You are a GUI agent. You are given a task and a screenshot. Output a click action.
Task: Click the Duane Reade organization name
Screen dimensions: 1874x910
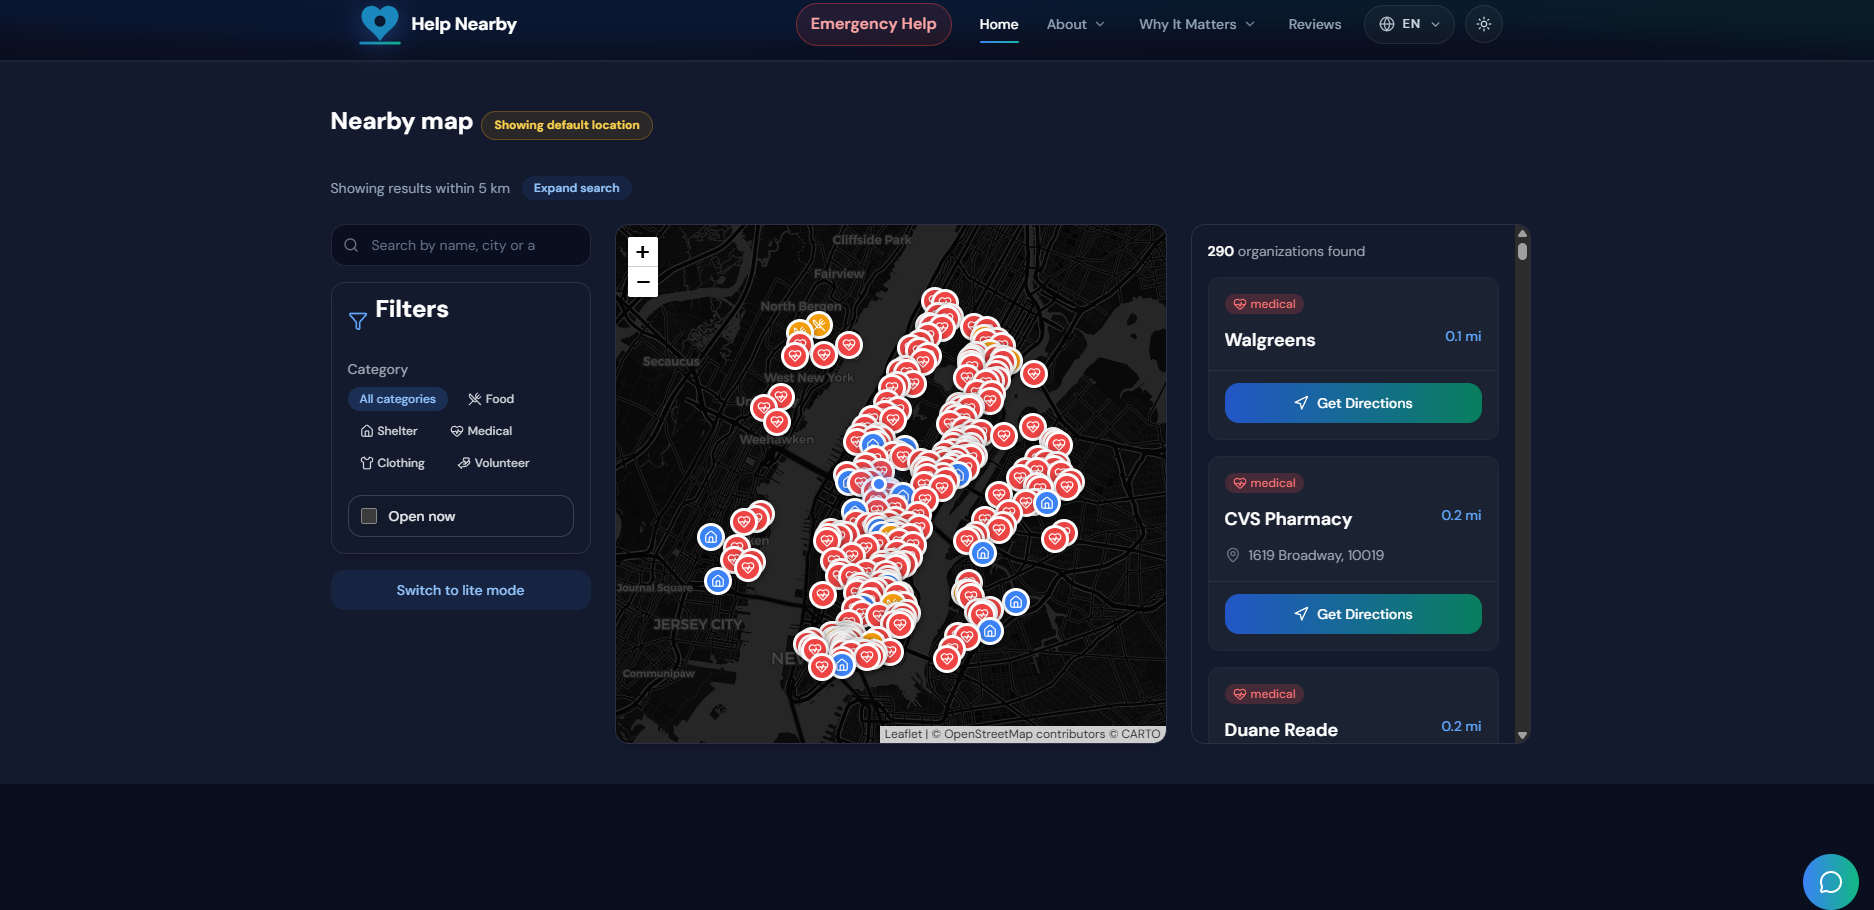pyautogui.click(x=1281, y=730)
